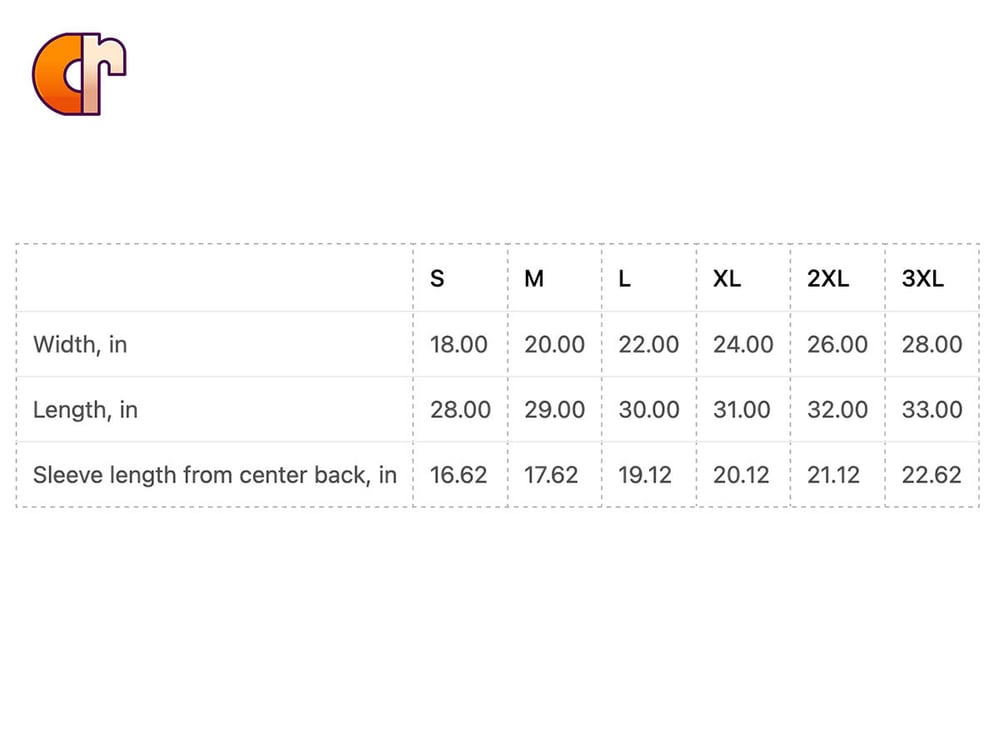Select the 24.00 width value for XL
Screen dimensions: 1000x750
[x=743, y=345]
